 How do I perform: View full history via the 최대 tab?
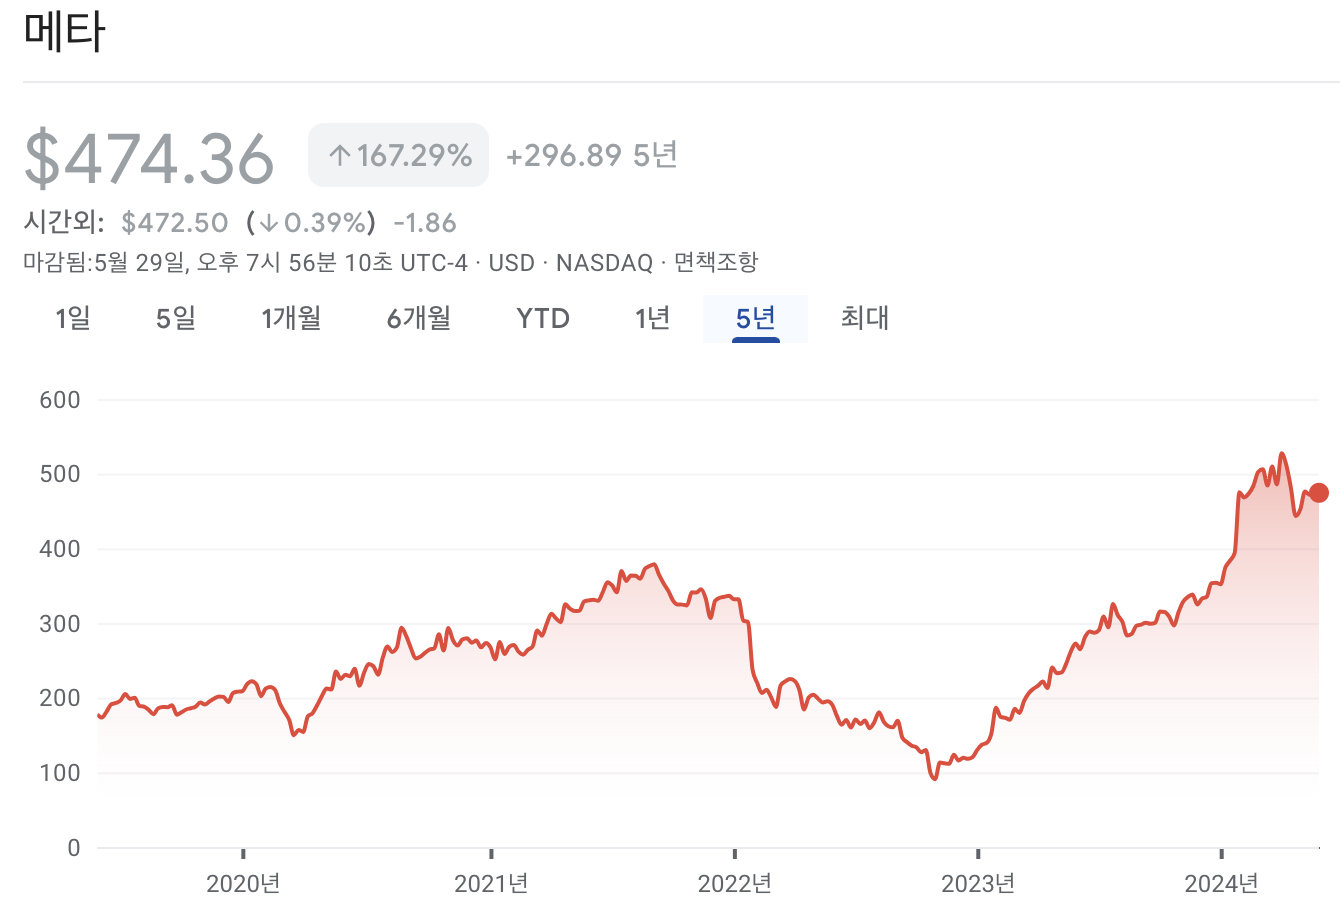pos(864,318)
